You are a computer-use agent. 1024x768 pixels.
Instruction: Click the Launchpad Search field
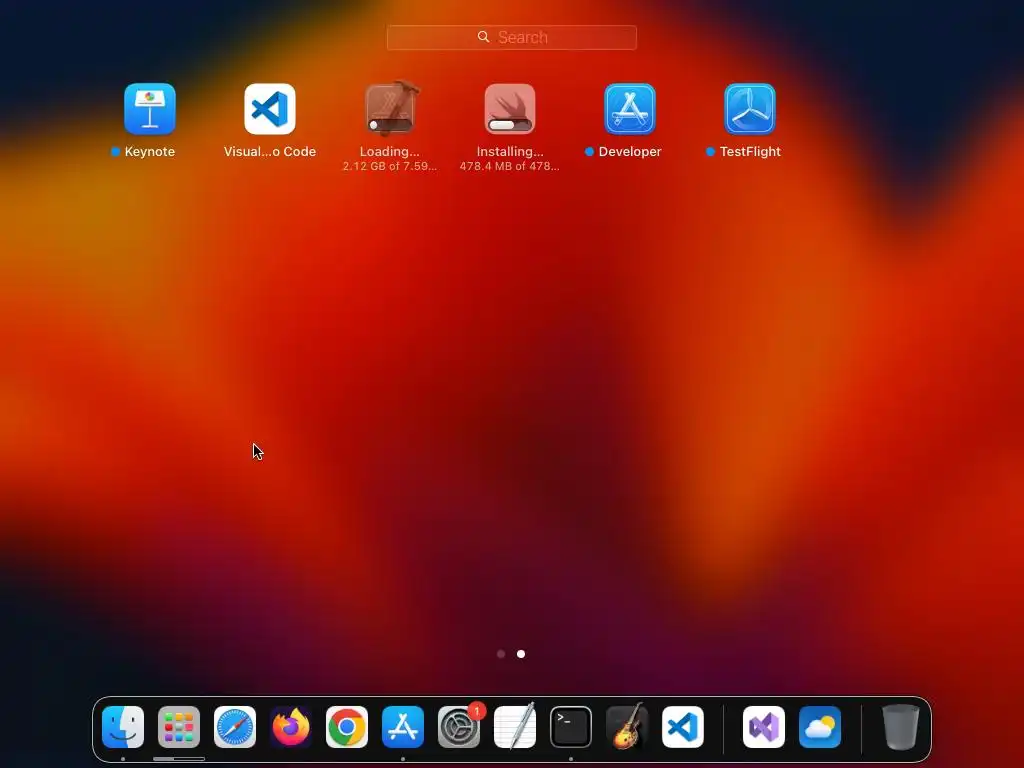coord(511,37)
